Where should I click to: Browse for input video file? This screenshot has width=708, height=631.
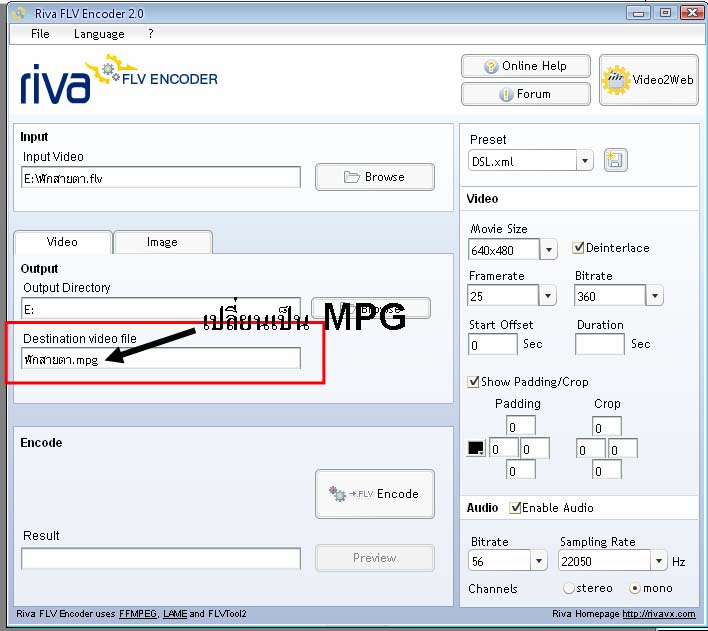[x=375, y=177]
